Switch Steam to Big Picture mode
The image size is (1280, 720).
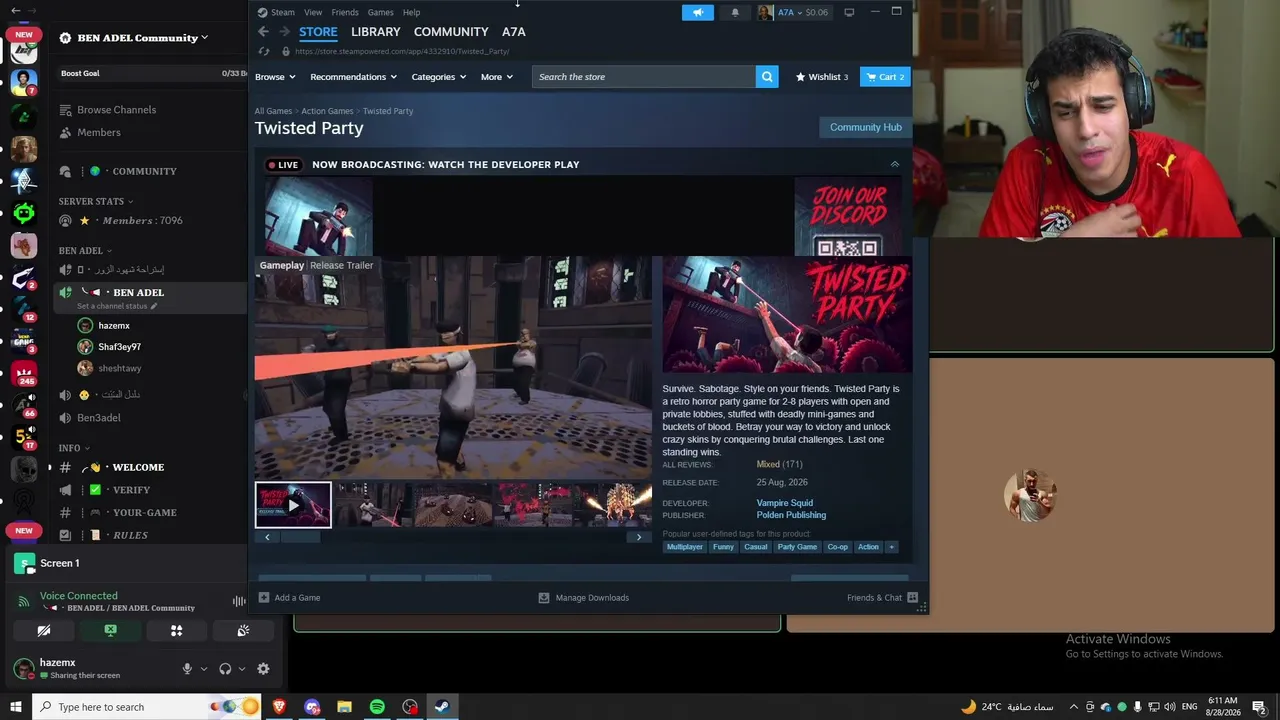pos(849,12)
